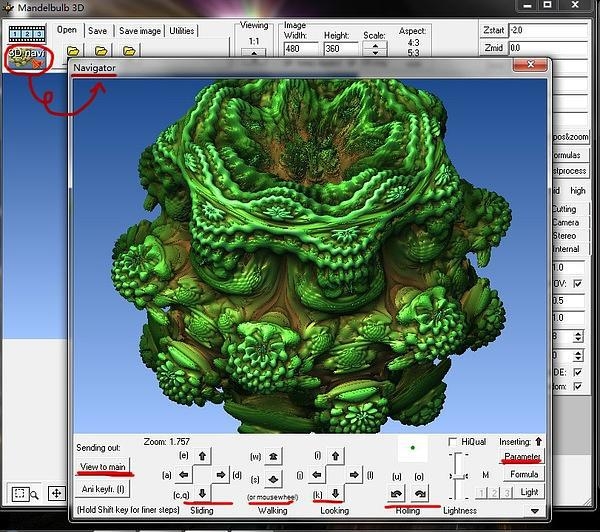
Task: Enable the HiQual checkbox
Action: pos(454,441)
